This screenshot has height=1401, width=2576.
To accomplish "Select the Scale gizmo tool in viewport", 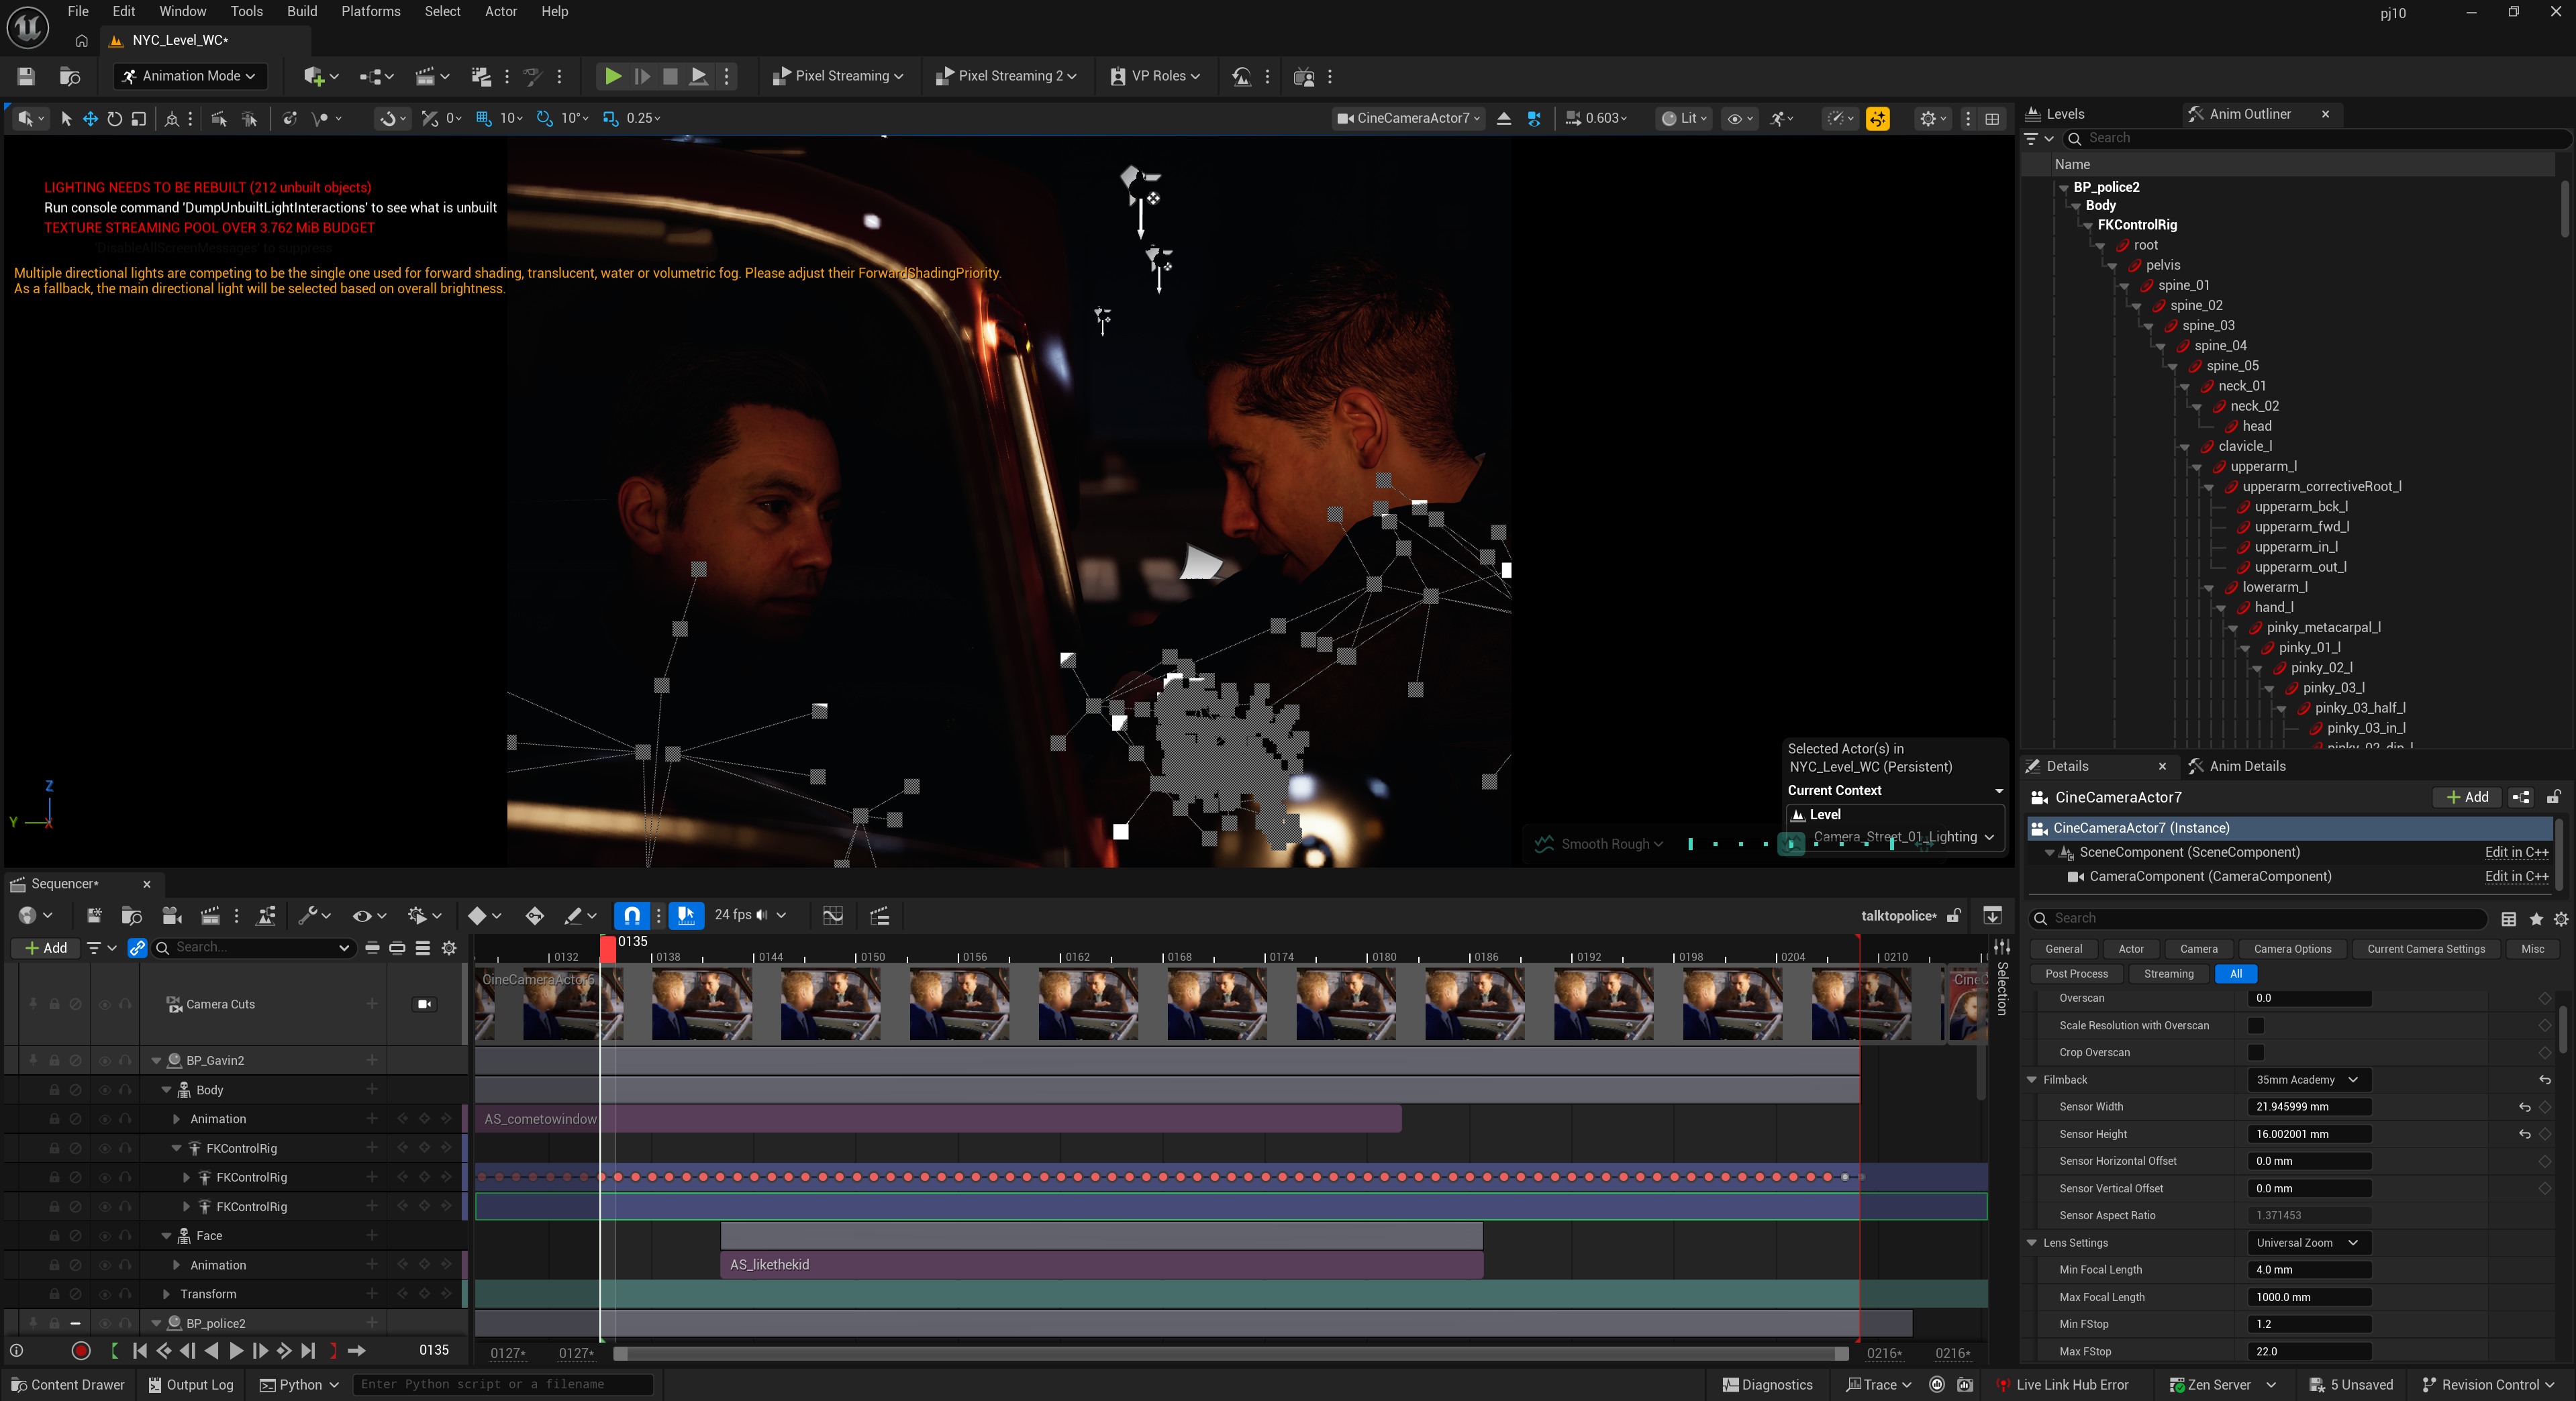I will coord(139,118).
